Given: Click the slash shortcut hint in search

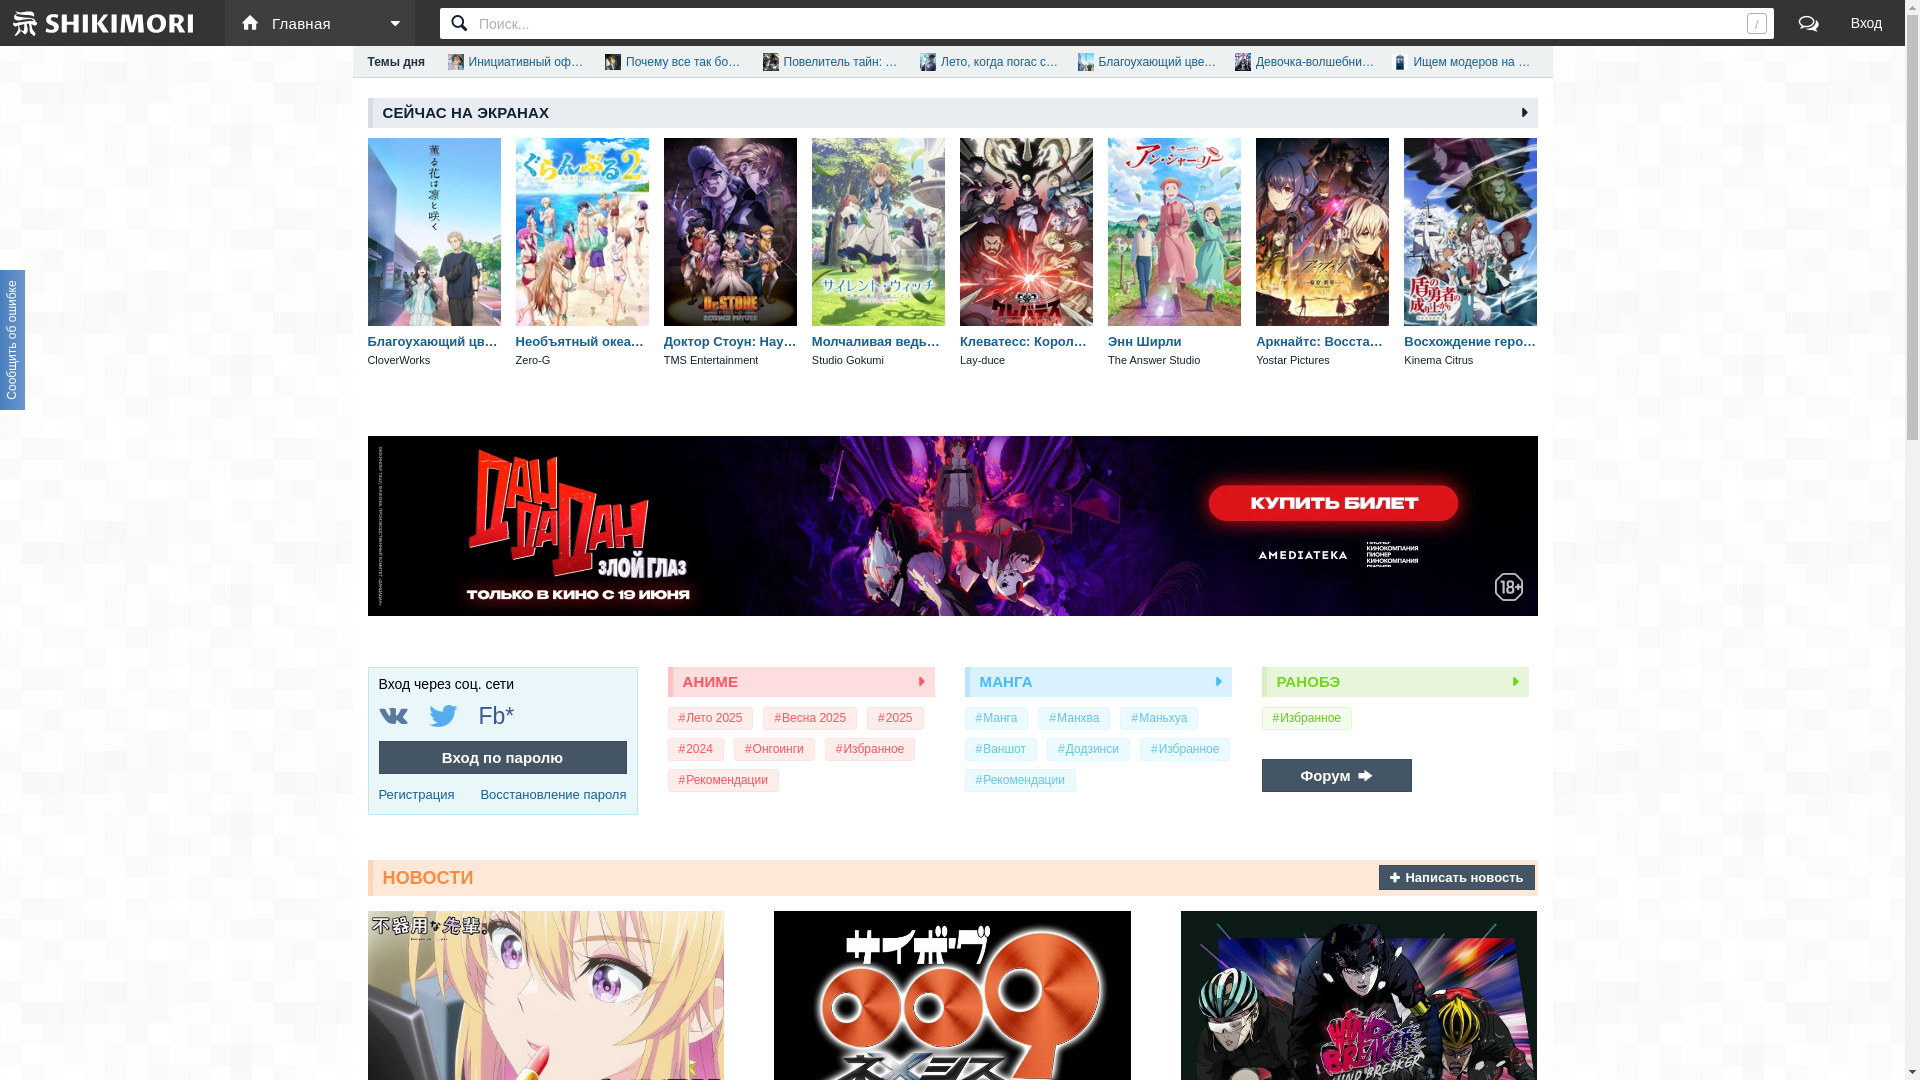Looking at the screenshot, I should [1756, 23].
